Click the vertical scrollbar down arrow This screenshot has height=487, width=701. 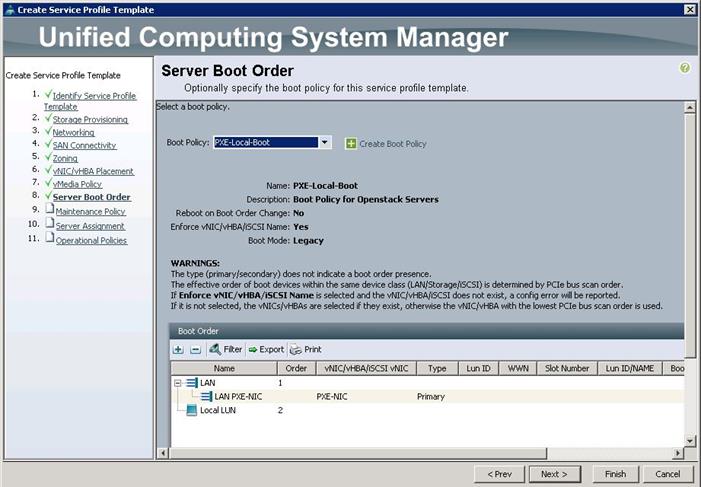[690, 440]
